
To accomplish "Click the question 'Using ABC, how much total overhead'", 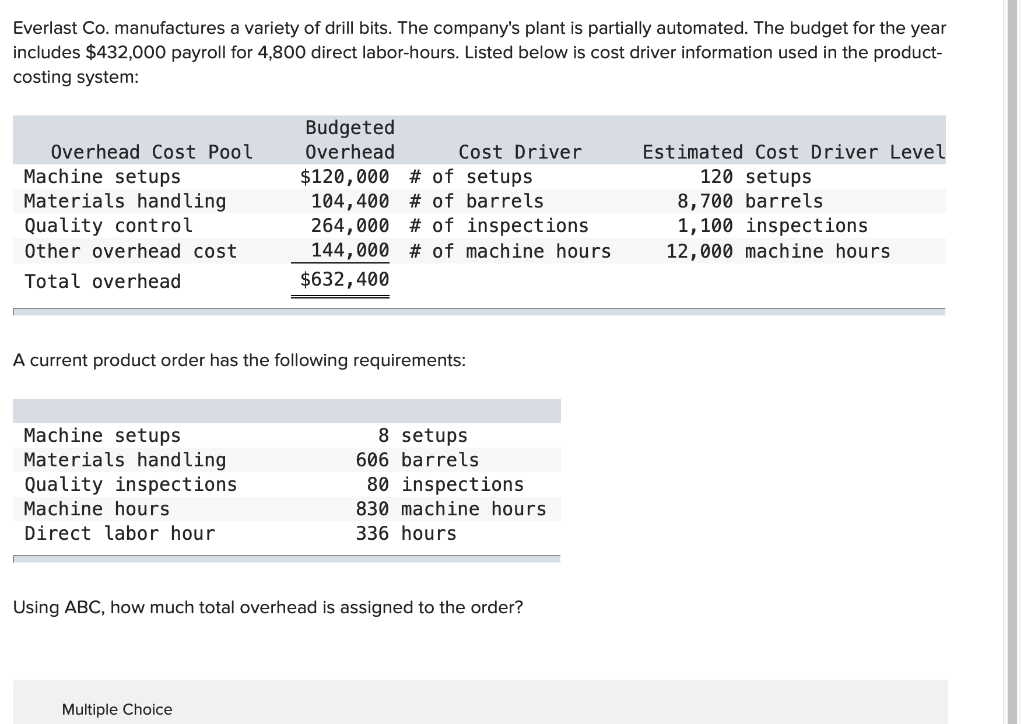I will click(268, 607).
